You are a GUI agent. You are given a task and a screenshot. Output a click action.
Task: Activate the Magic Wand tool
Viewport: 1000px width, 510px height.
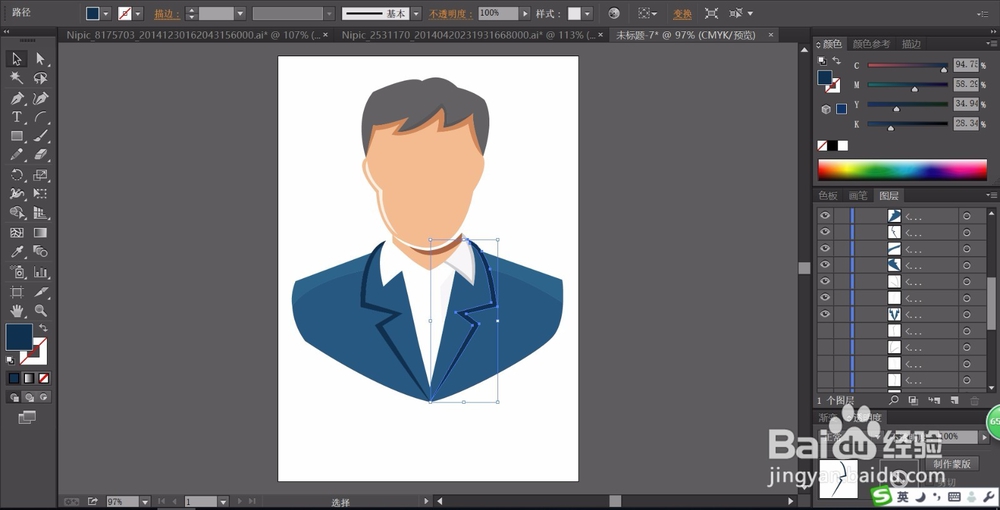(x=17, y=78)
